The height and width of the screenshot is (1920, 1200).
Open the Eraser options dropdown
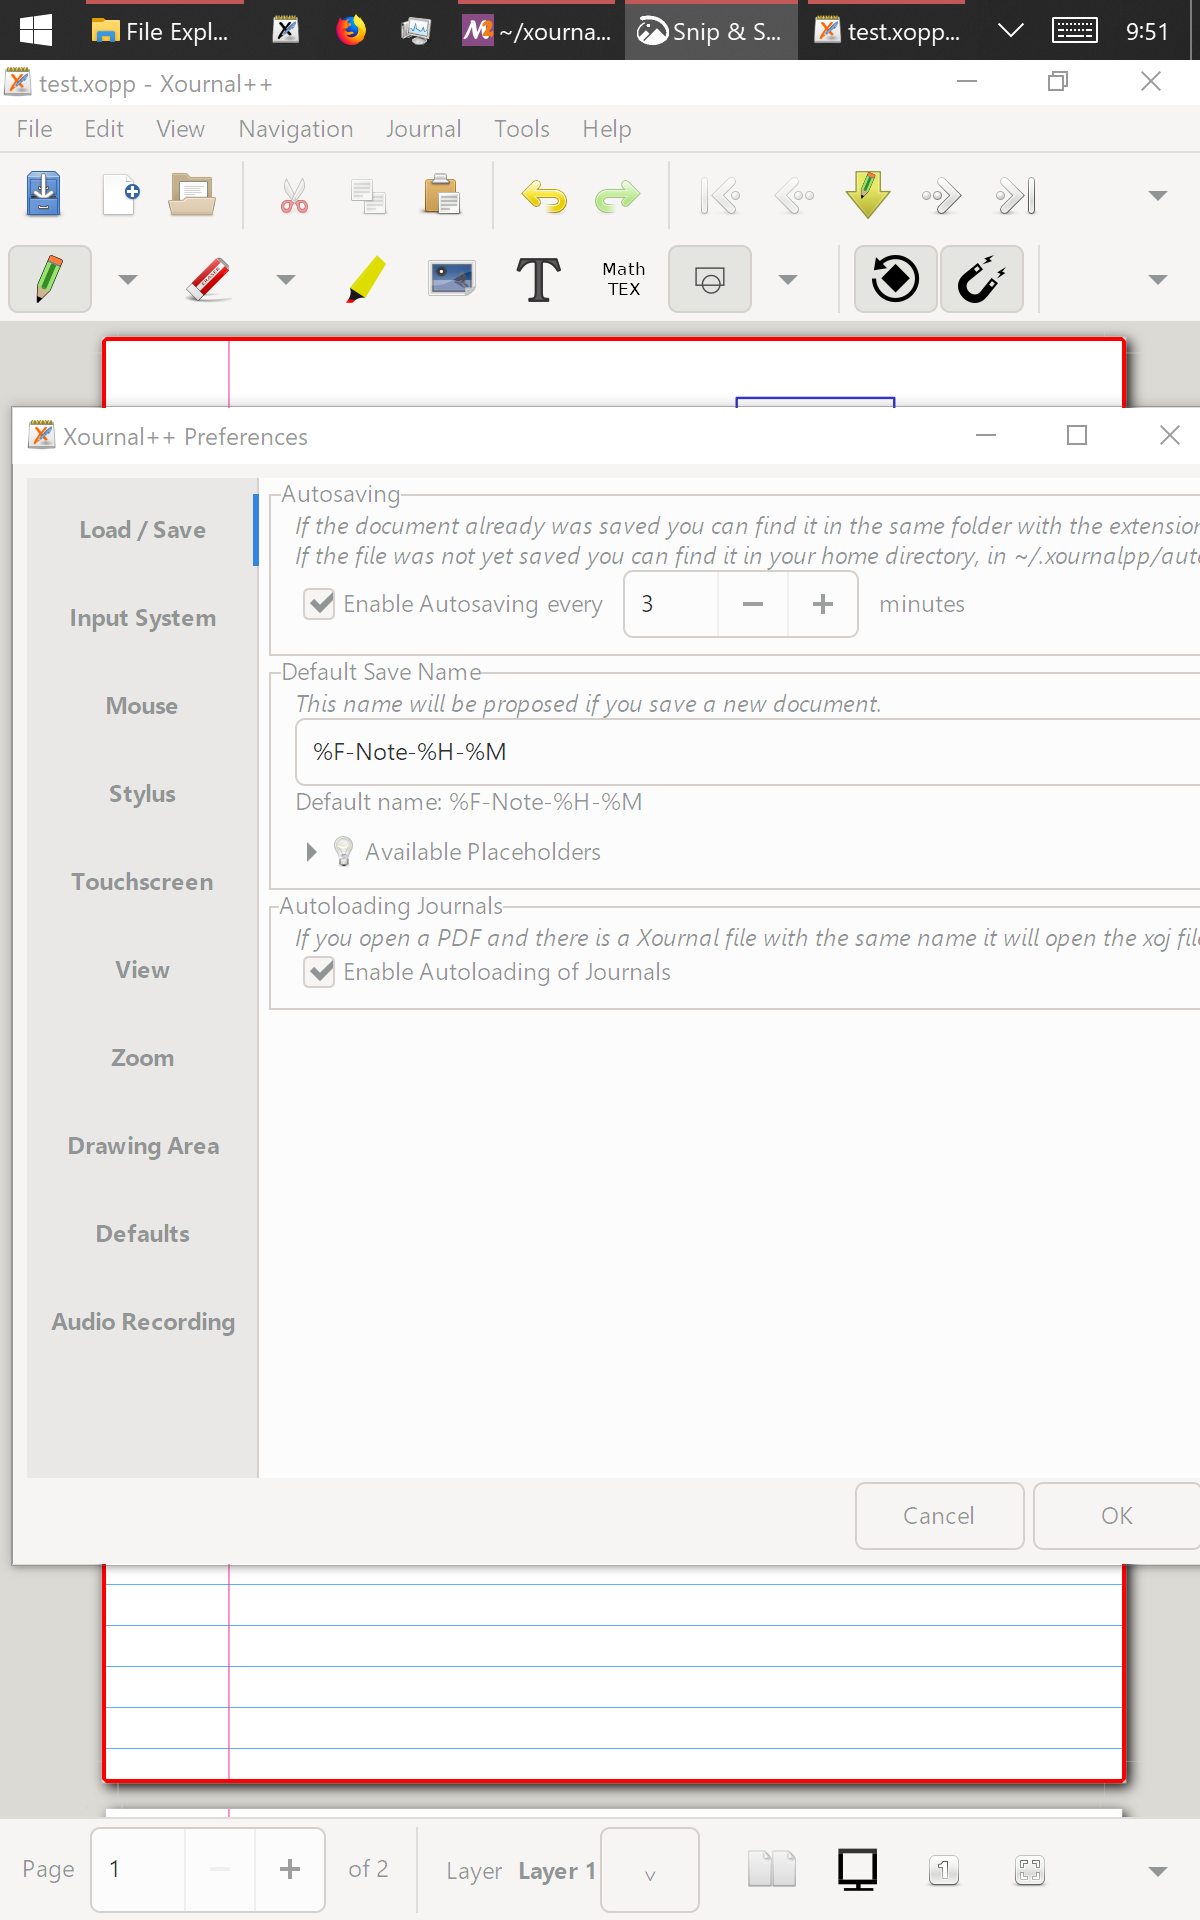pyautogui.click(x=286, y=280)
